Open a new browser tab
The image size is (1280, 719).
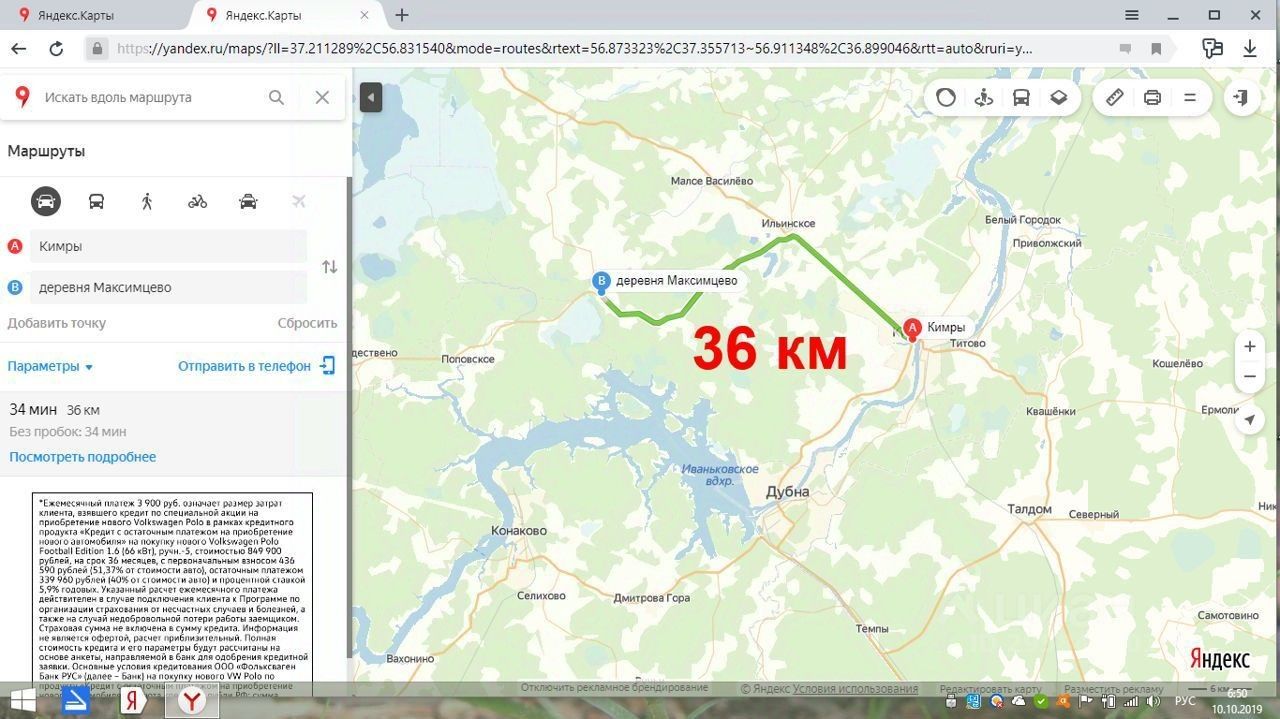(402, 15)
